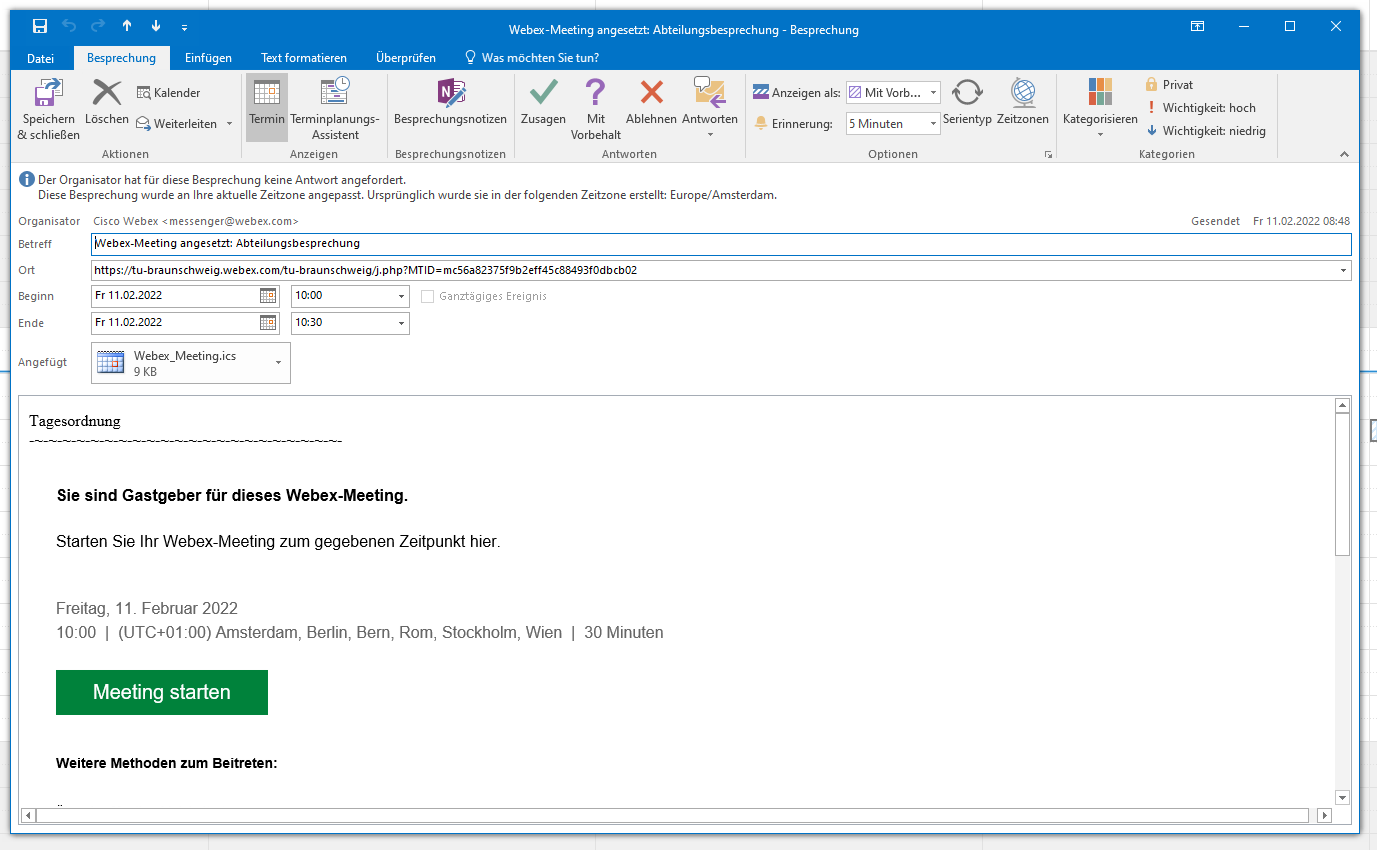Open the Beginn time 10:00 dropdown
The width and height of the screenshot is (1377, 850).
(x=402, y=297)
